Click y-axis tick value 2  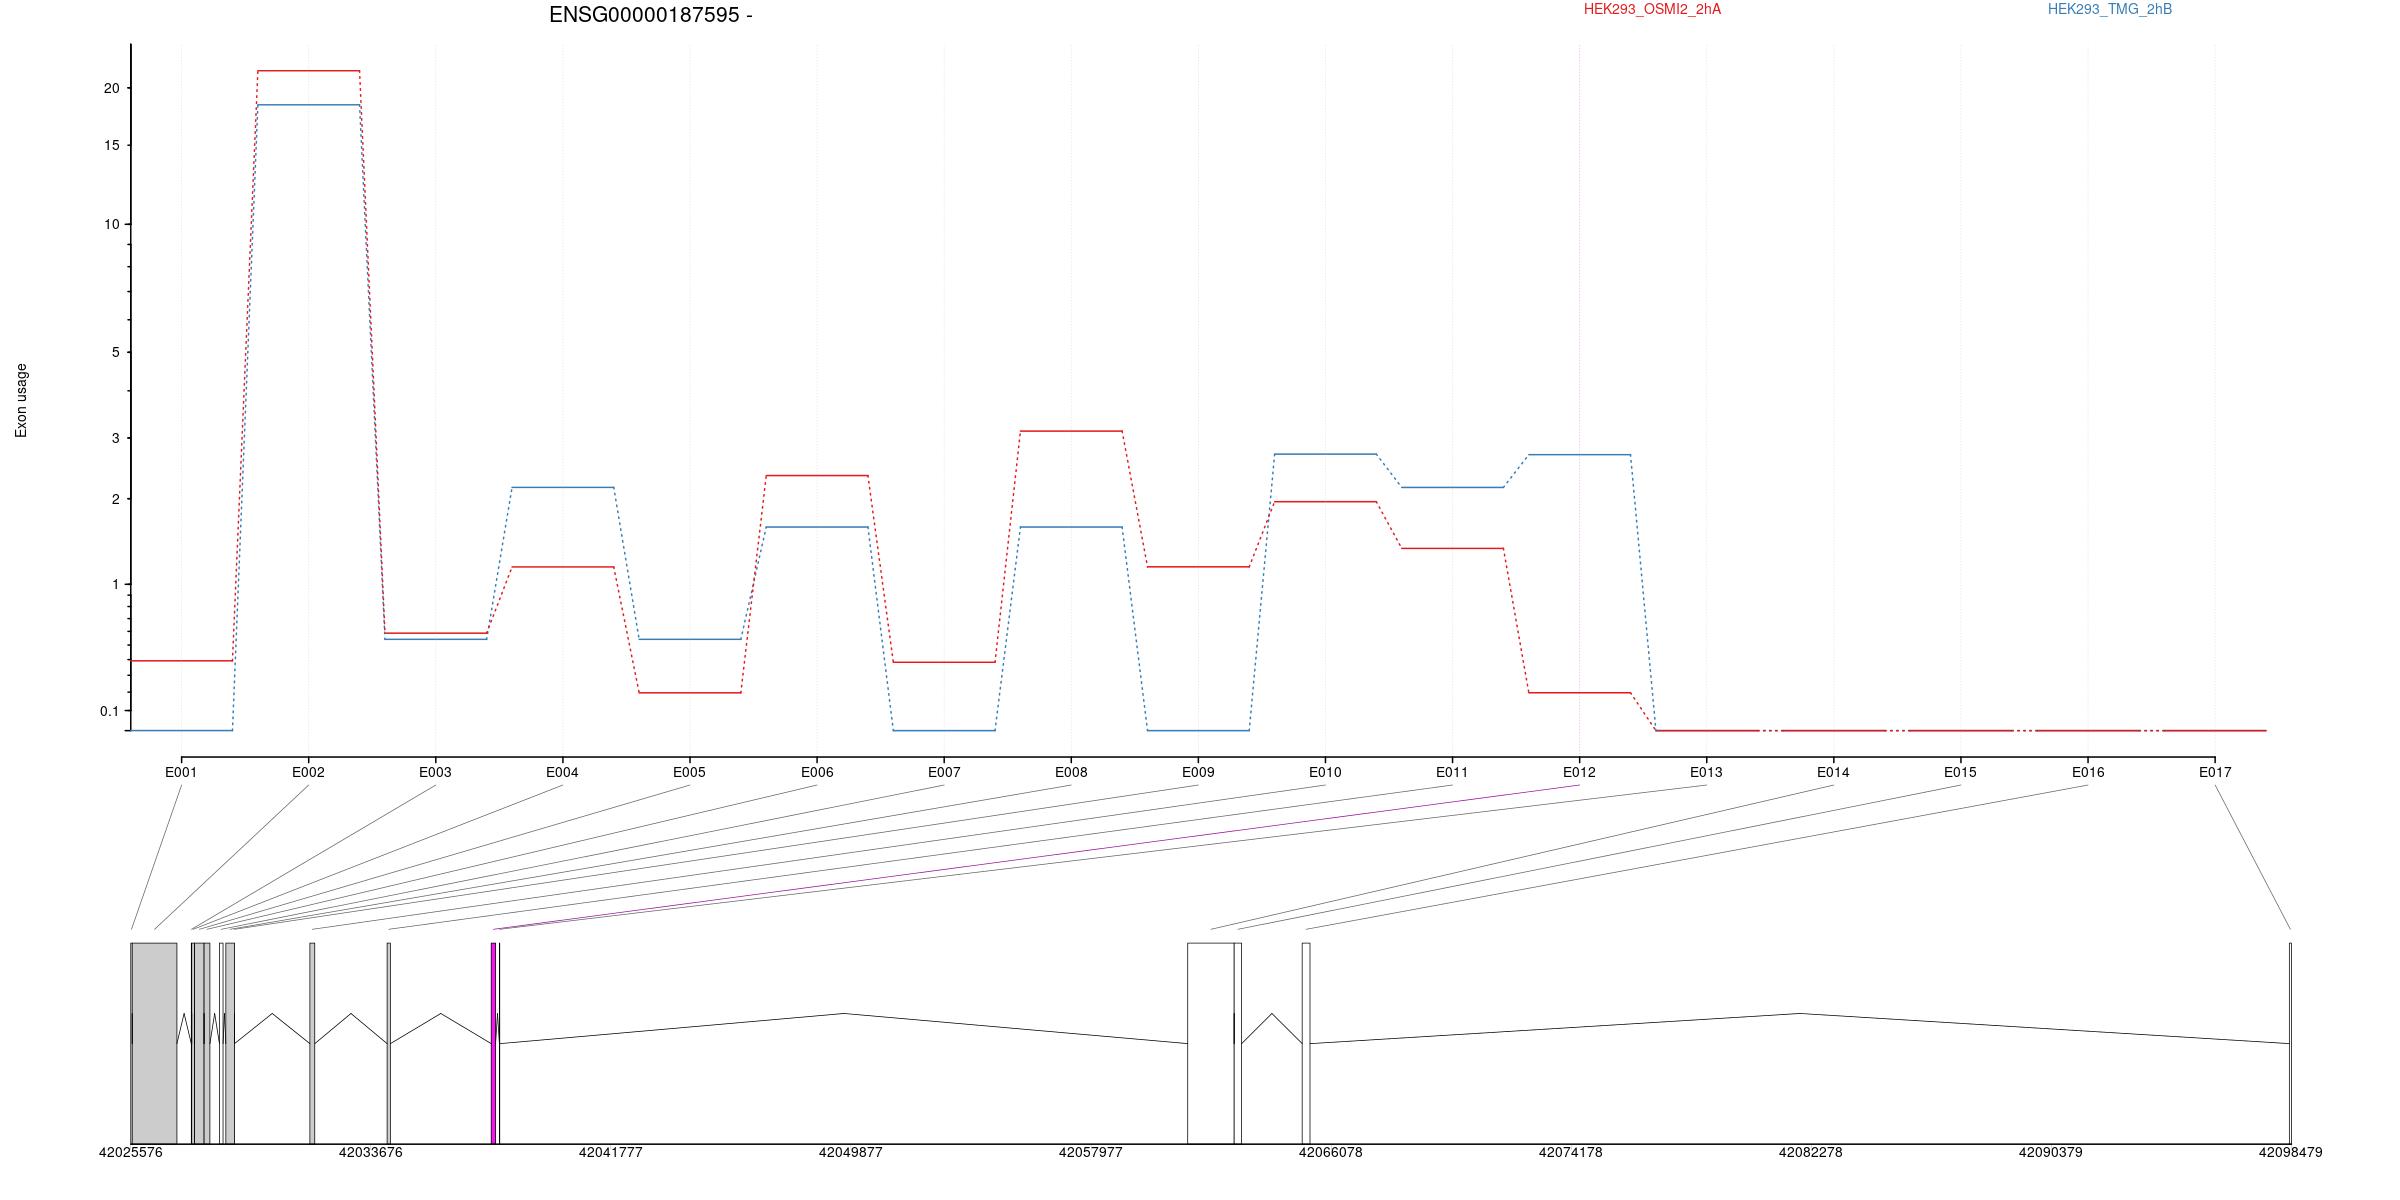pyautogui.click(x=115, y=499)
